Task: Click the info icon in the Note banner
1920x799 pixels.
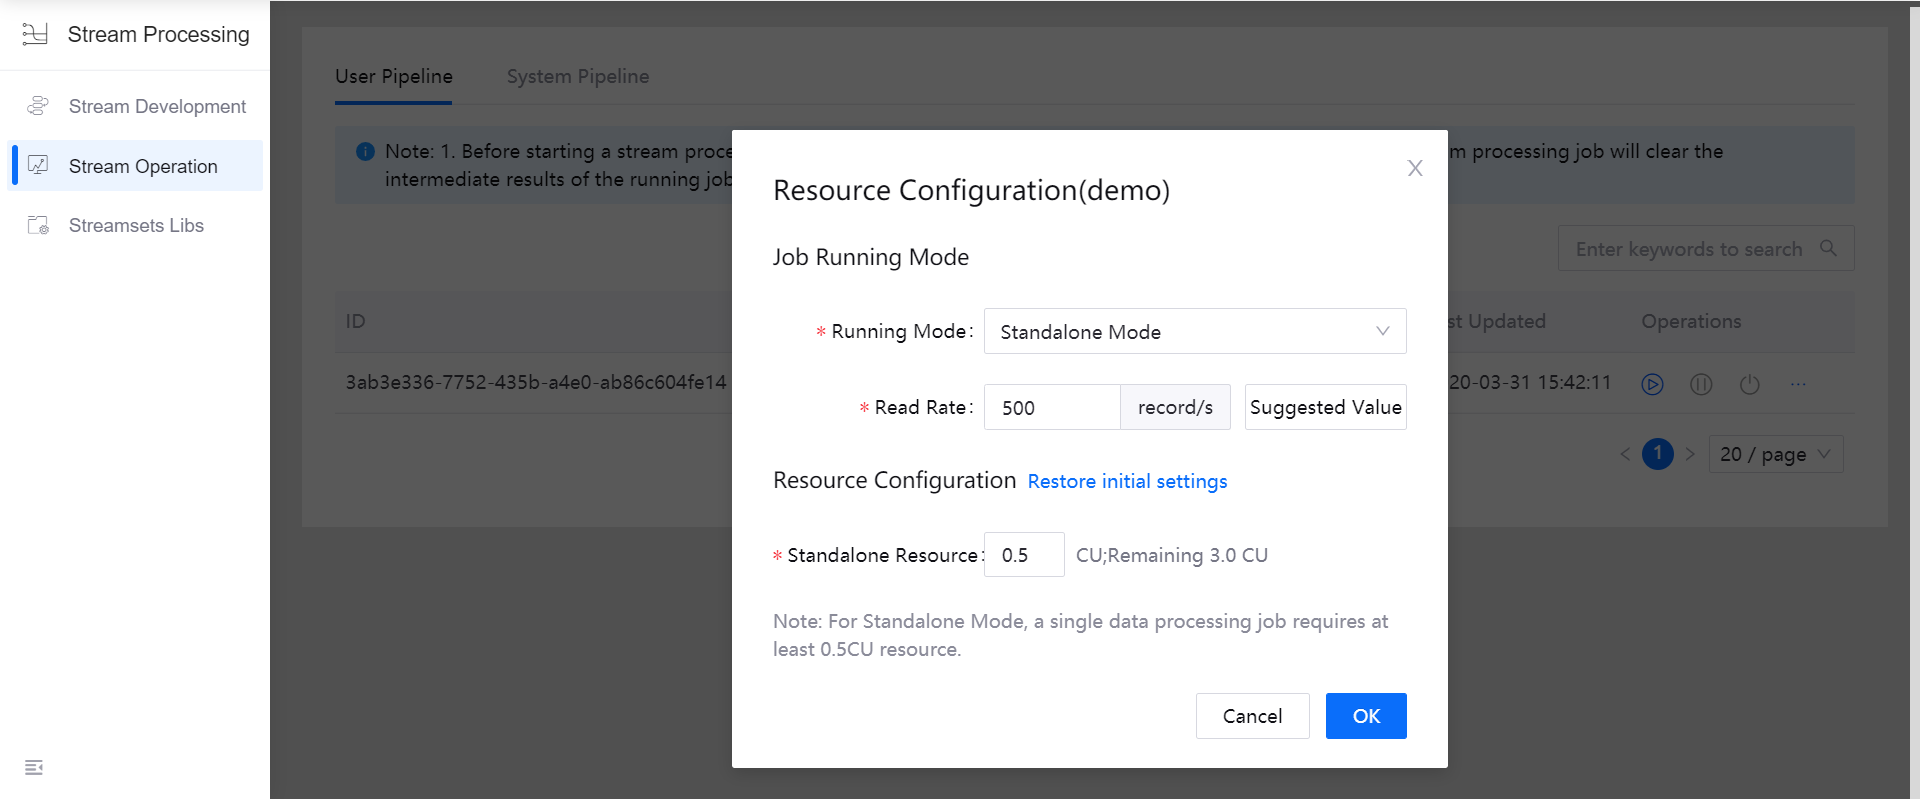Action: pos(365,152)
